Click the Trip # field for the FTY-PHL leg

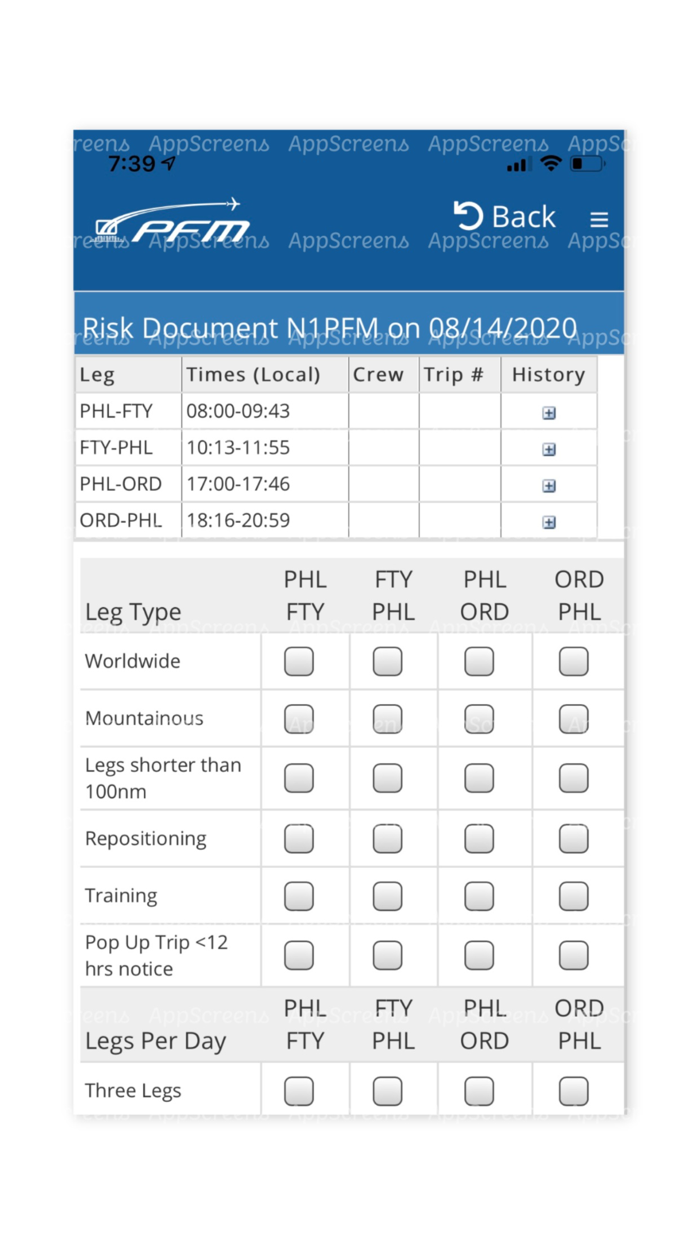pos(458,448)
